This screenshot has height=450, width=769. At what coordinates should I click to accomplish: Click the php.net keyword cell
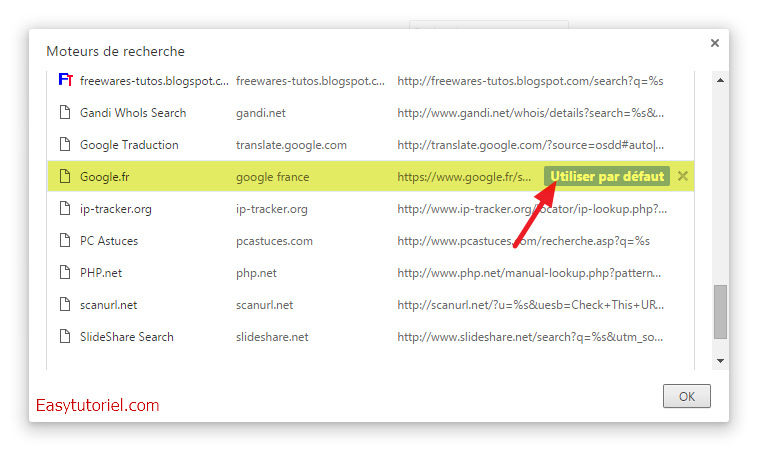[x=256, y=273]
